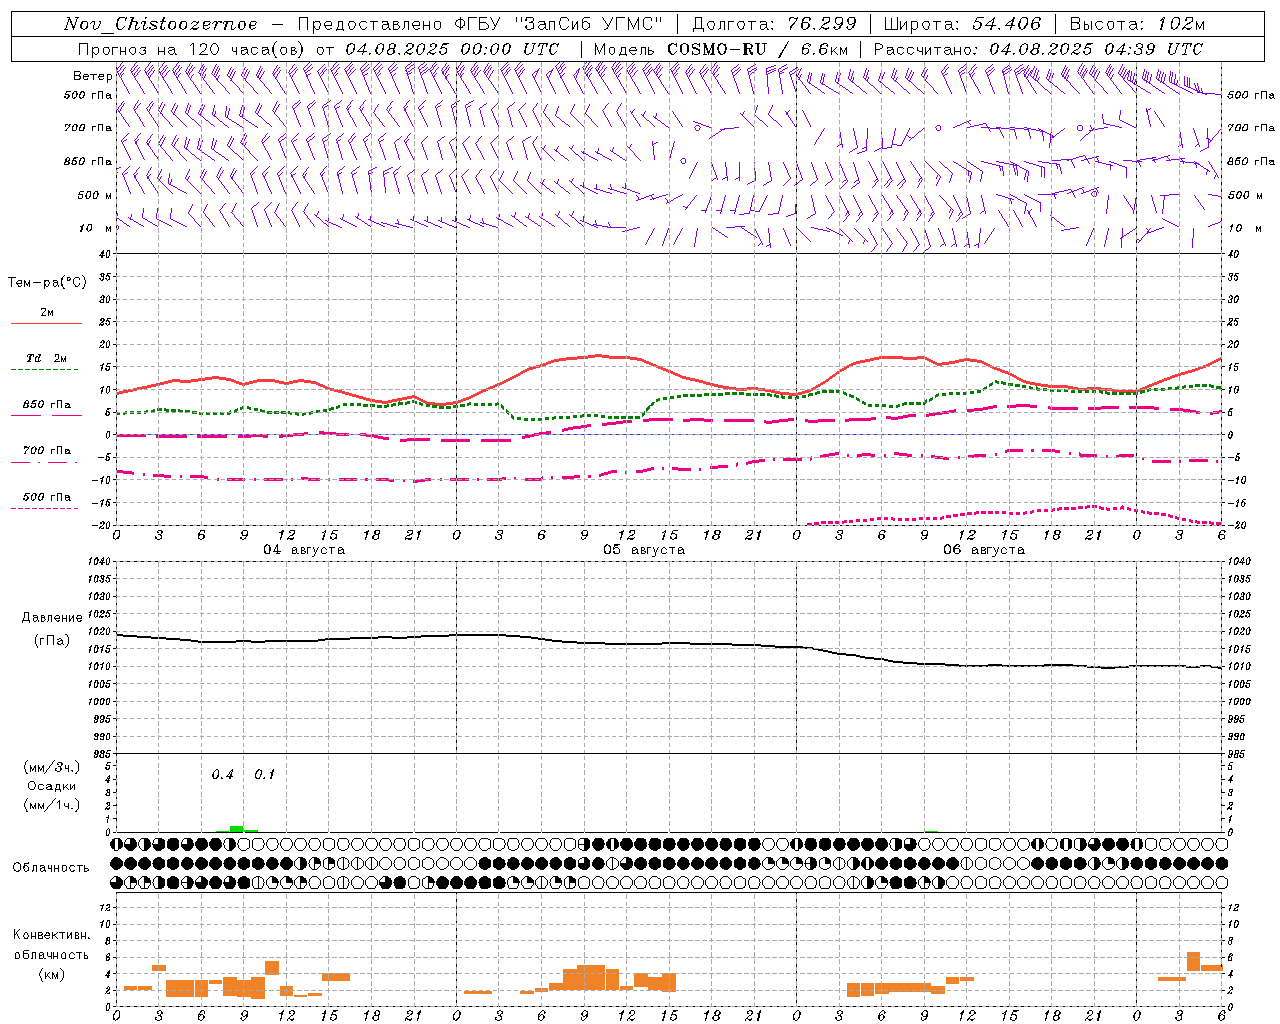1280x1024 pixels.
Task: Click the Рассчитано: 04.08.2025 04:39 UTC timestamp
Action: click(1038, 49)
